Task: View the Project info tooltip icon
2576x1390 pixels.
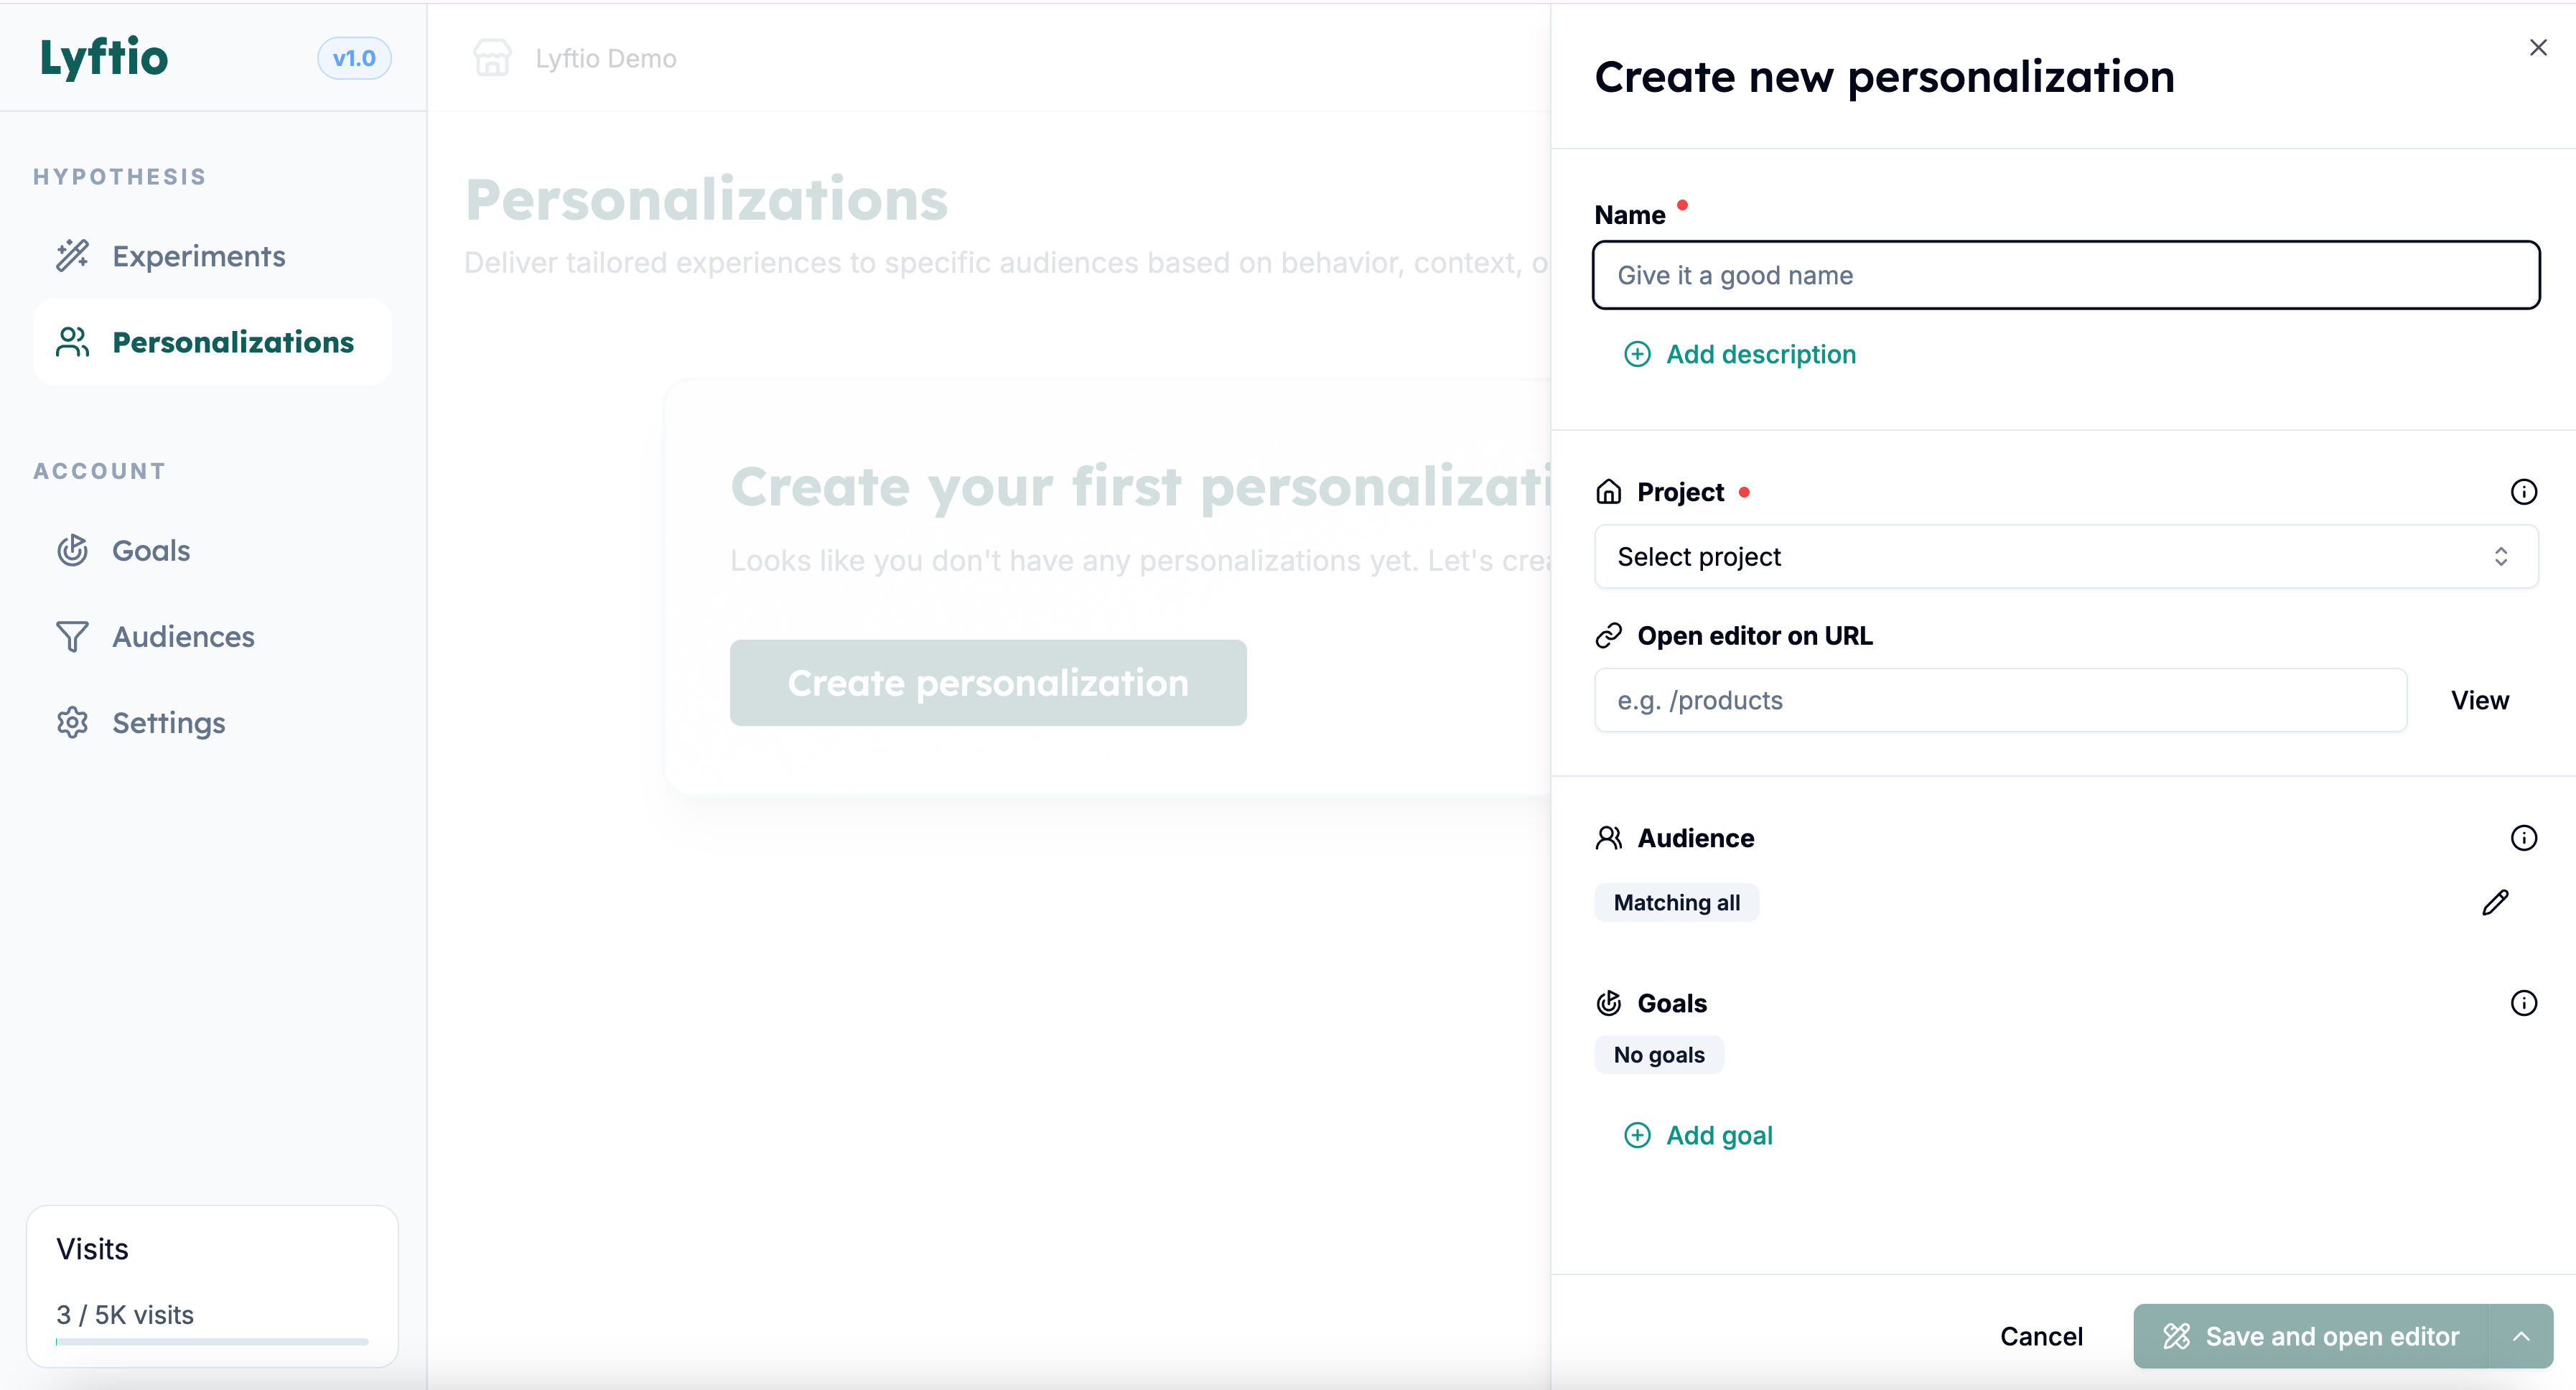Action: tap(2524, 491)
